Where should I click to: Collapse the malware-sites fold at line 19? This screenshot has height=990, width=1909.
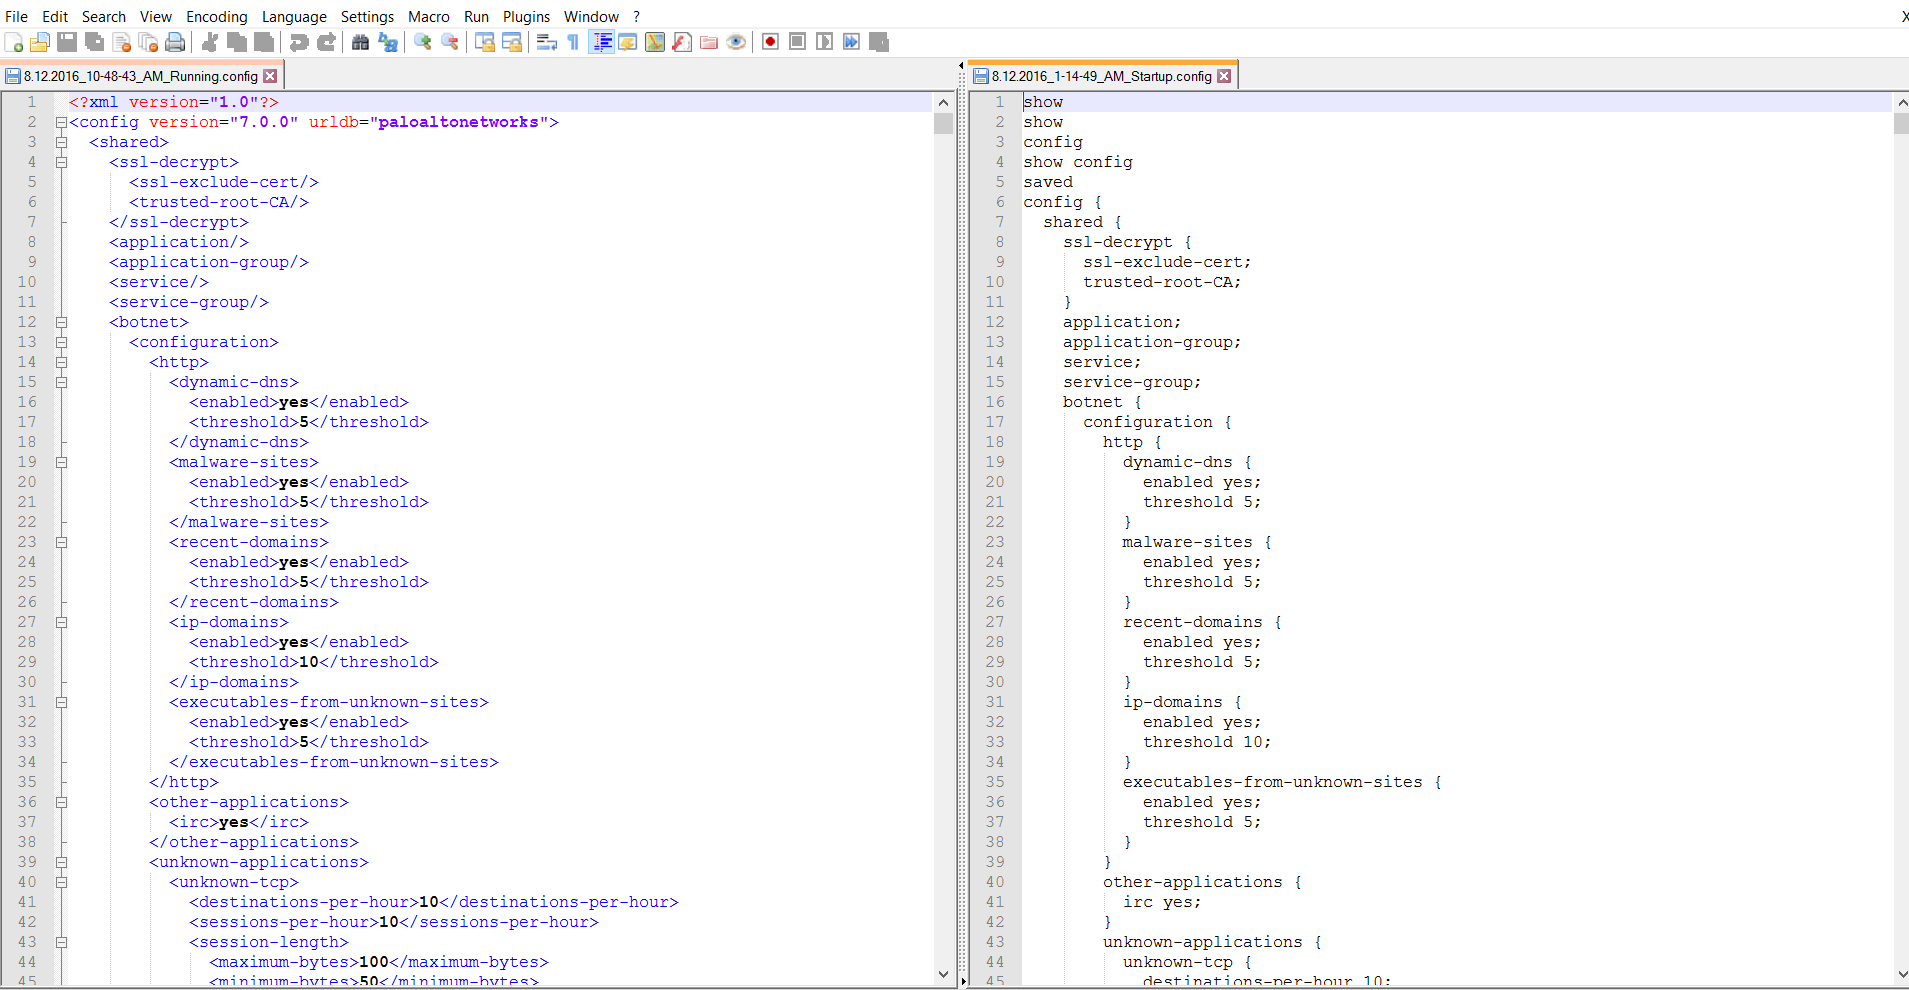tap(61, 462)
